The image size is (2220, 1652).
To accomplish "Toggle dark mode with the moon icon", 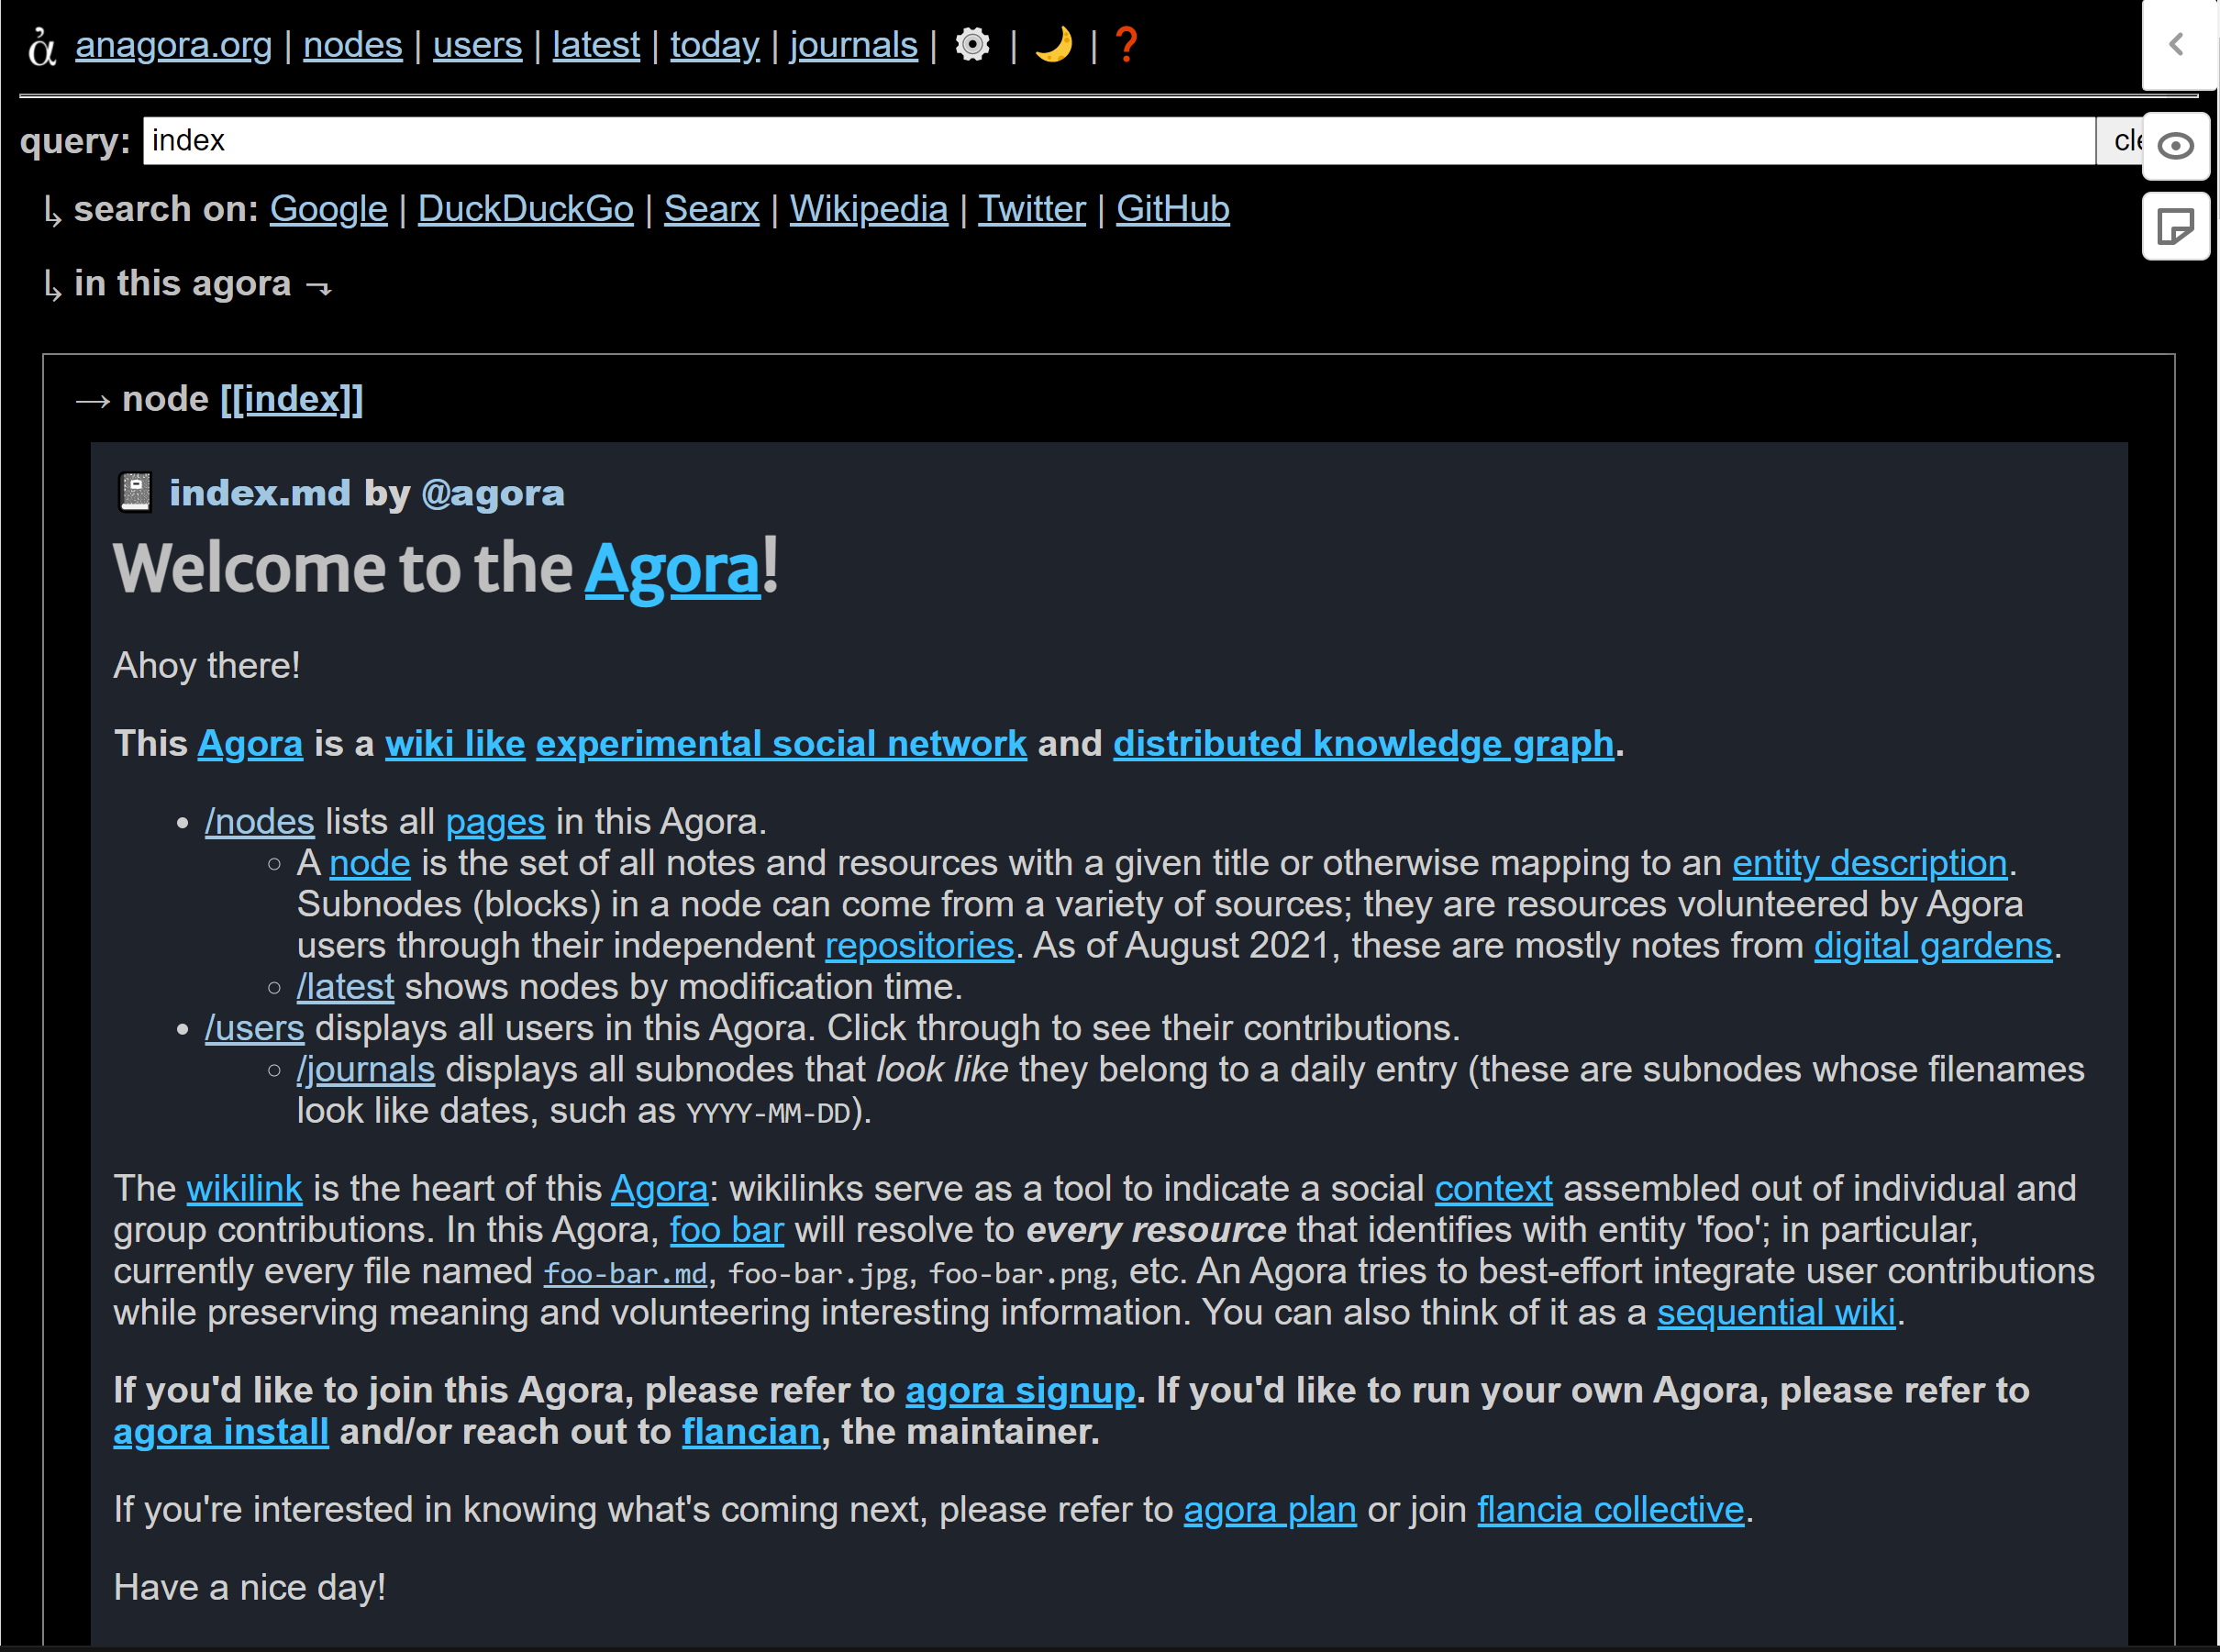I will [x=1053, y=45].
